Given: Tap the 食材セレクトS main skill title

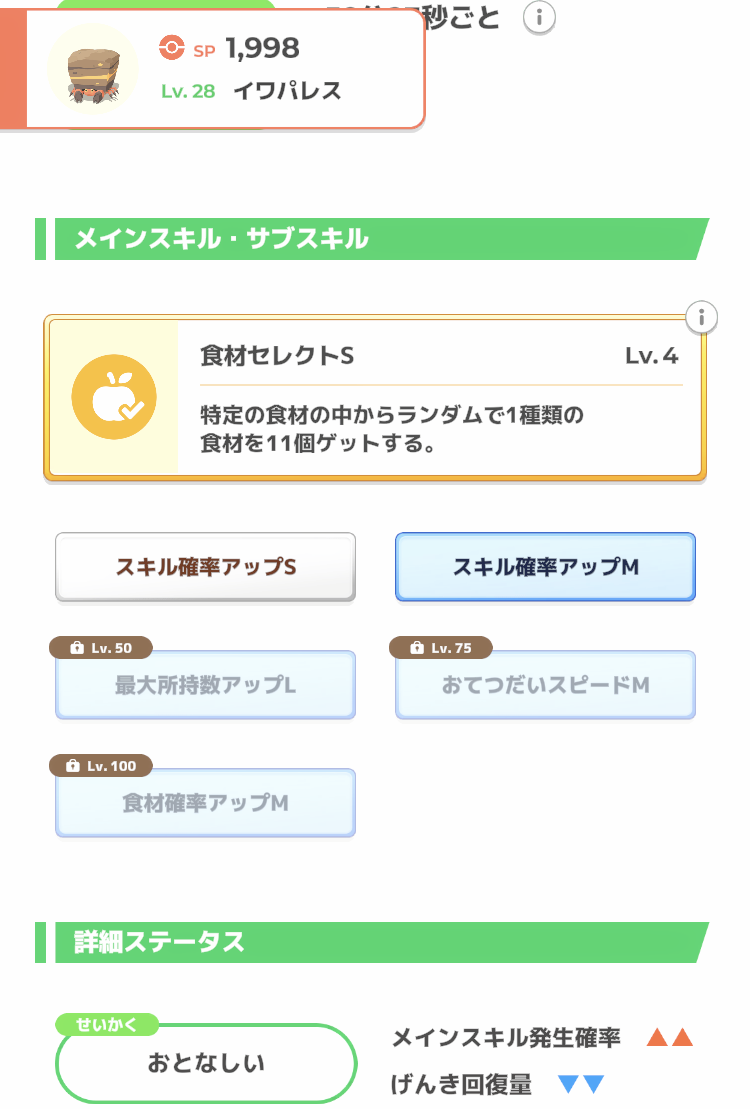Looking at the screenshot, I should (x=277, y=356).
